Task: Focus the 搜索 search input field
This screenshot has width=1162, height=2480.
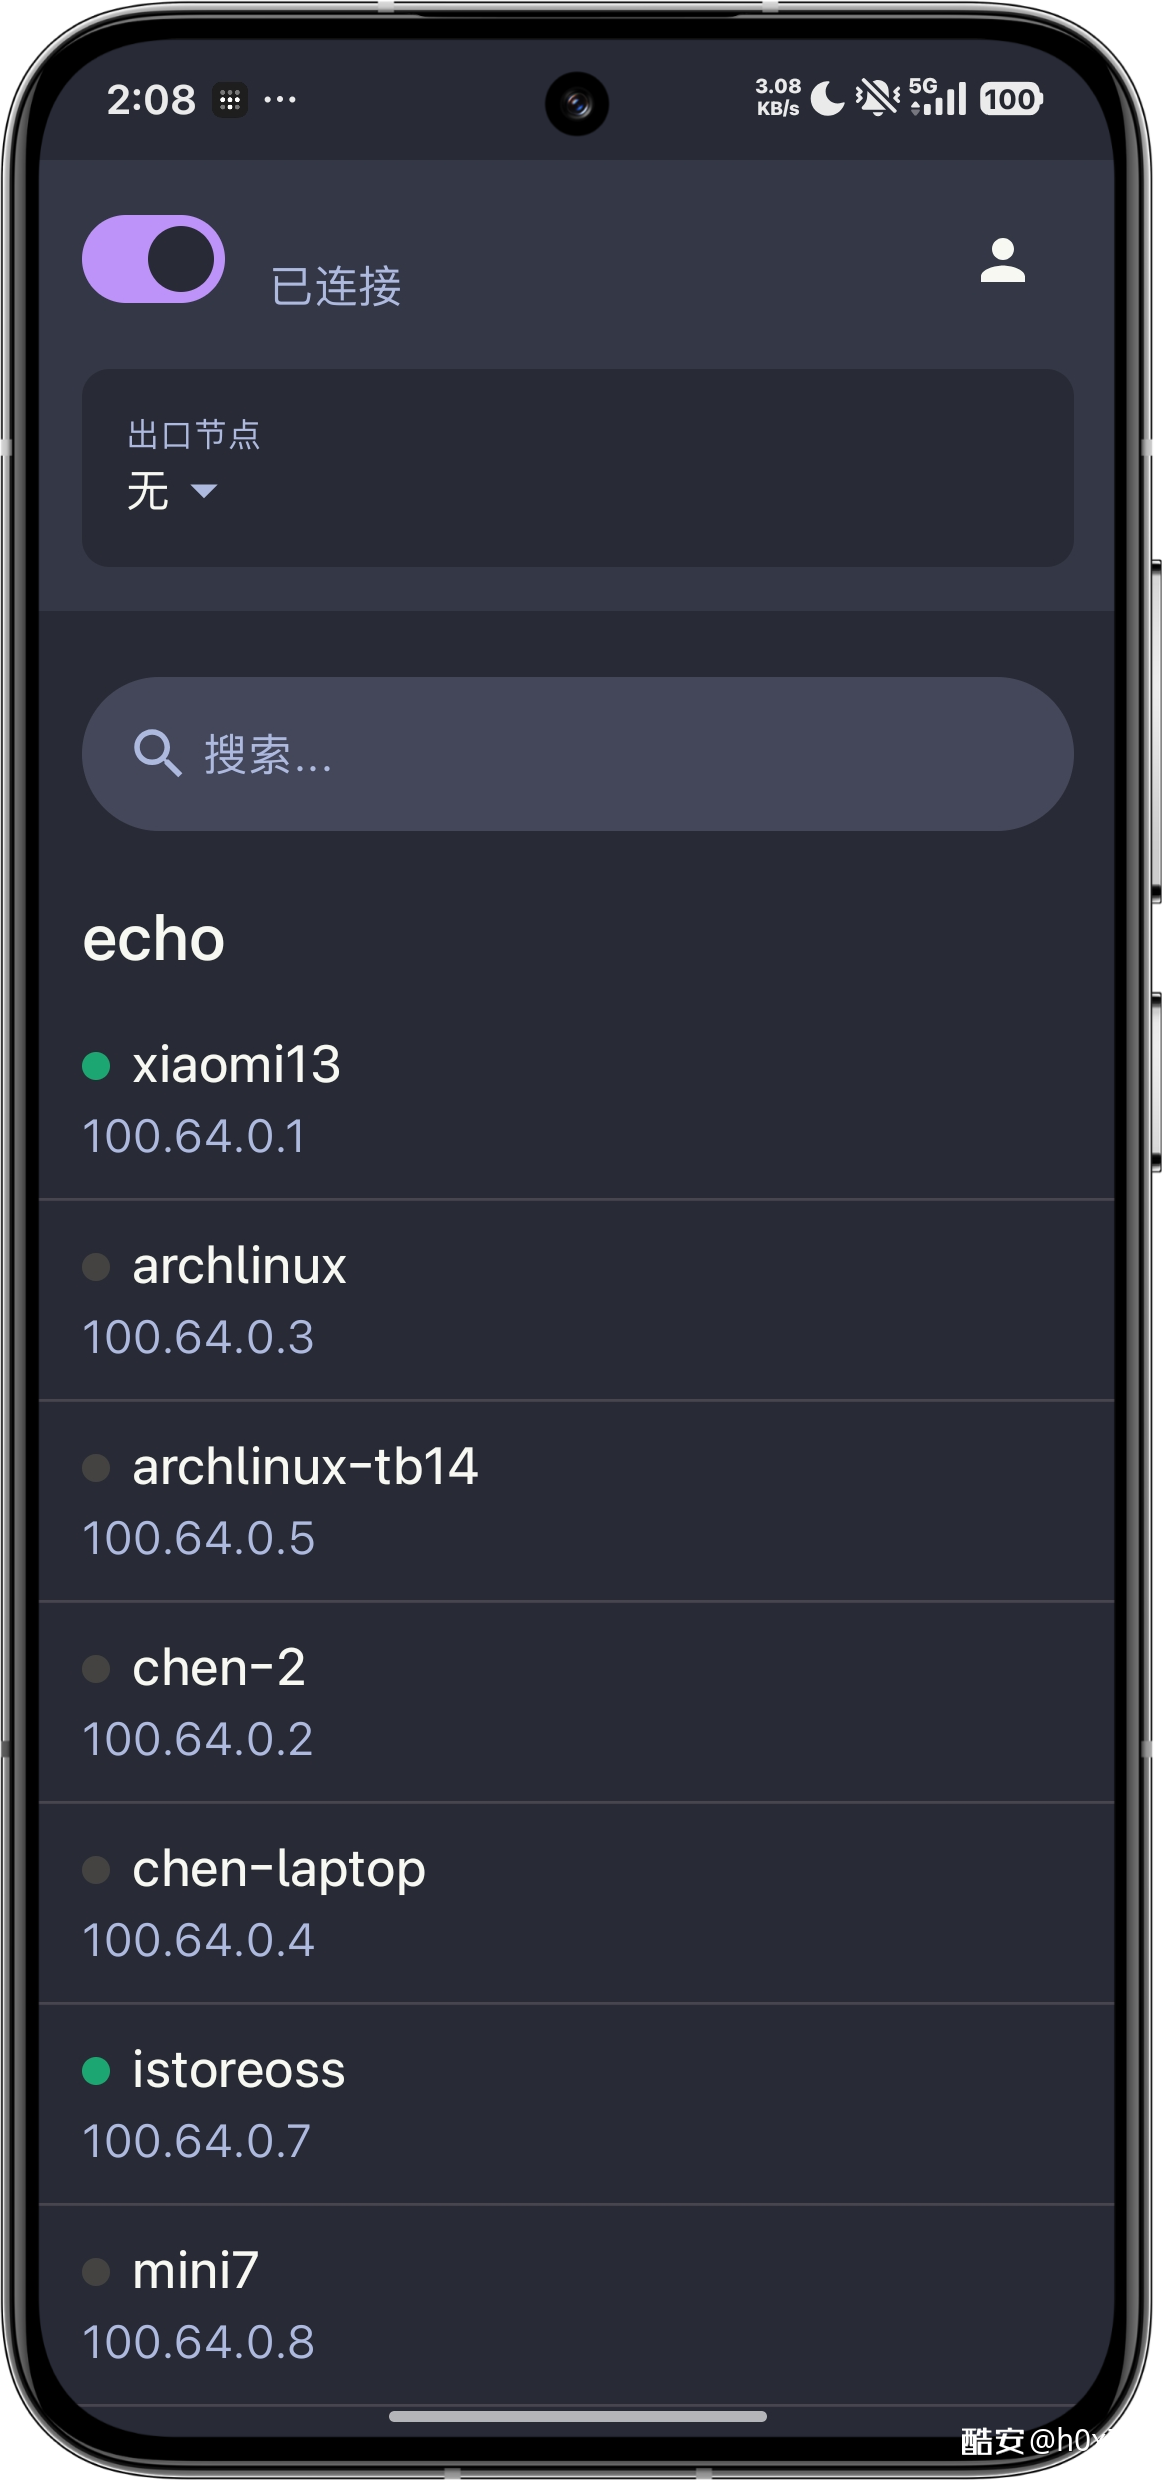Action: [600, 754]
